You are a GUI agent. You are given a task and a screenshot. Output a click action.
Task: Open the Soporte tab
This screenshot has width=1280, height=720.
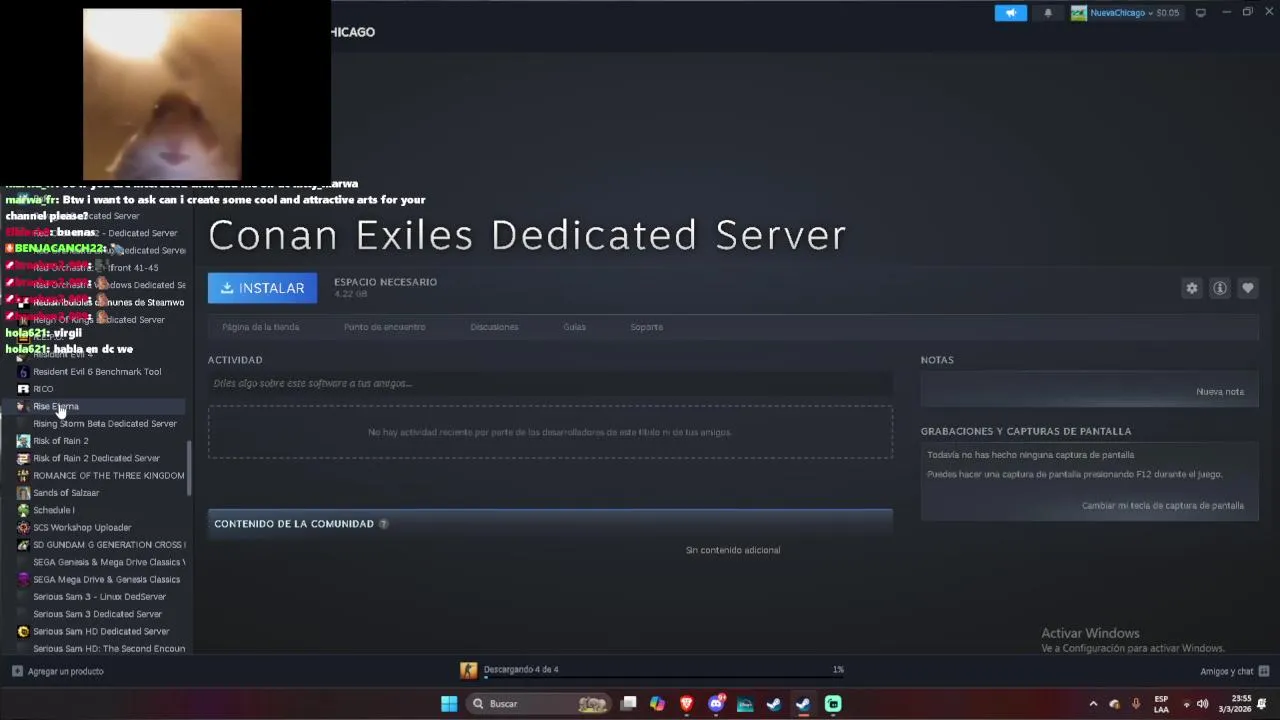coord(646,327)
